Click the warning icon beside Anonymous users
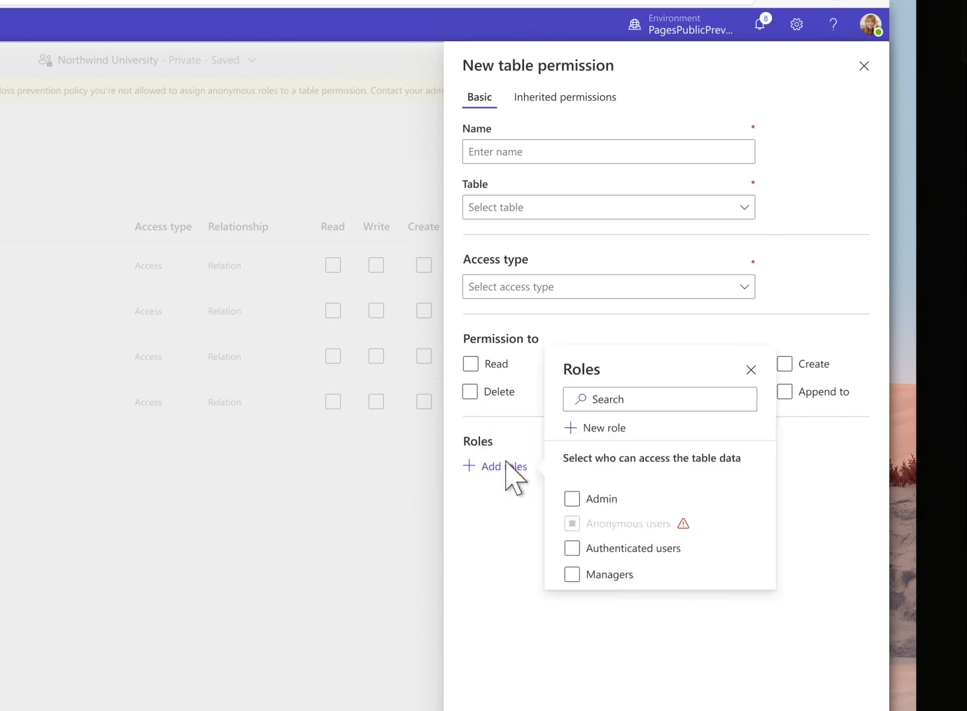 pos(683,524)
